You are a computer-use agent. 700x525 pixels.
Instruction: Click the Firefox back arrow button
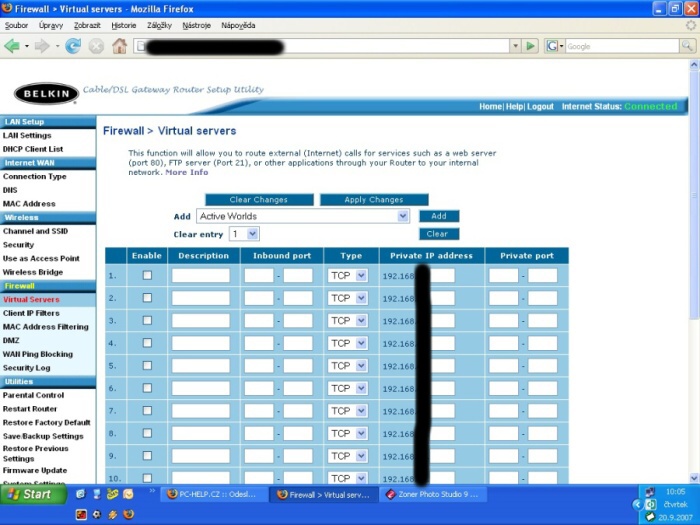pos(12,46)
